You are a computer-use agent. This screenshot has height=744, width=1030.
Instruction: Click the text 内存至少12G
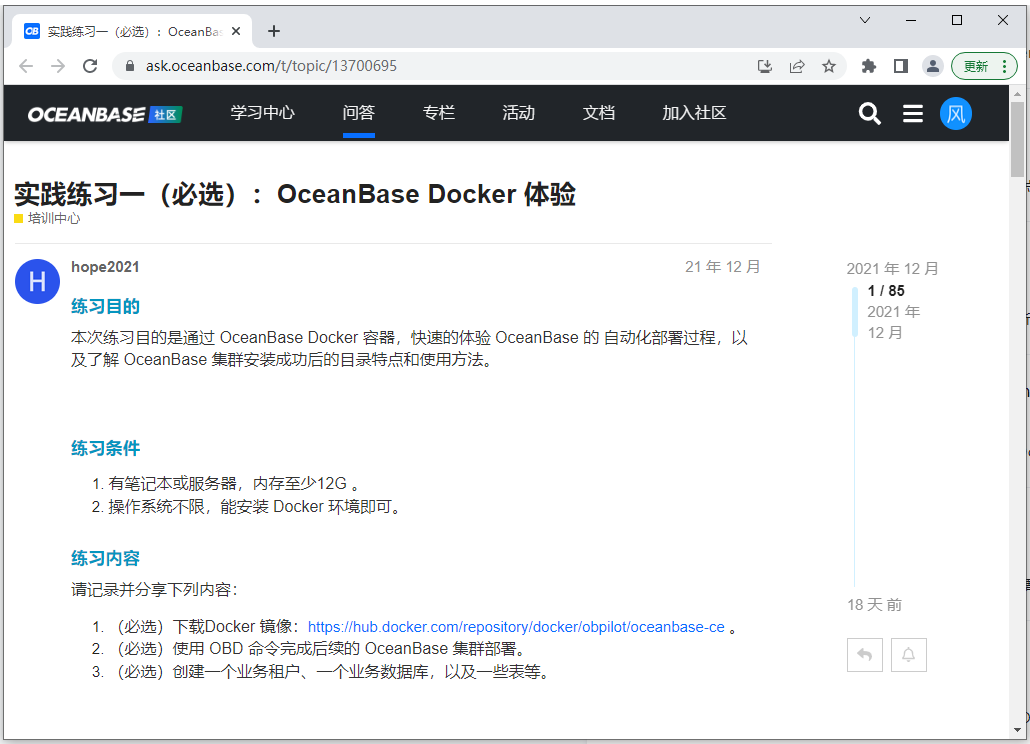(300, 484)
